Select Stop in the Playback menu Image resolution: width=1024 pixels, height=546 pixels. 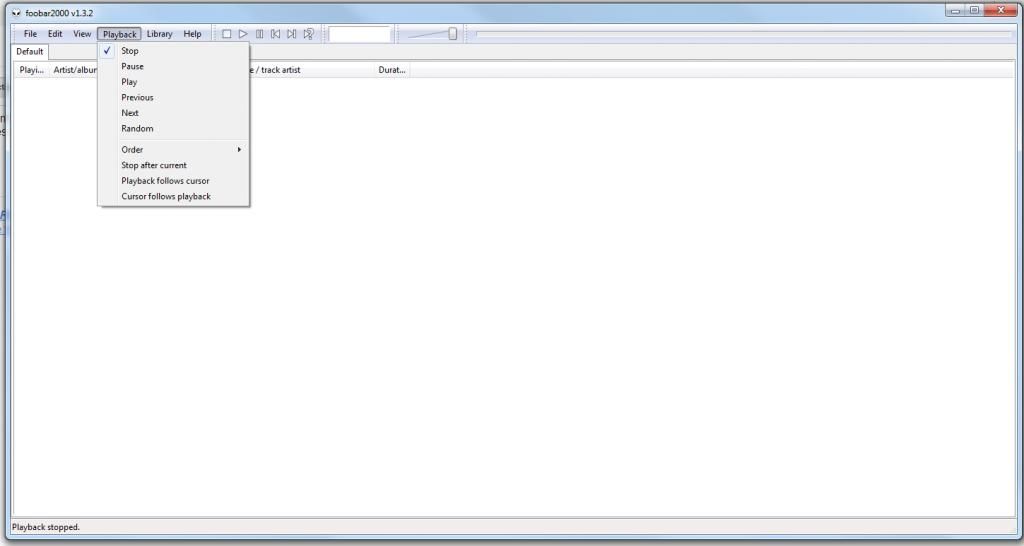[174, 51]
